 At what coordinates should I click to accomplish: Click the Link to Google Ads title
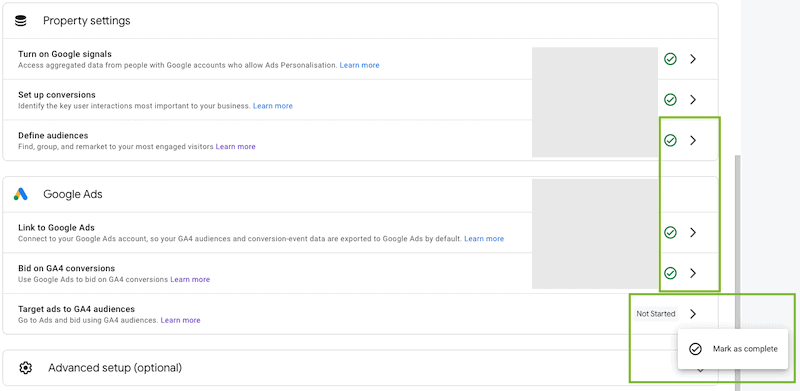56,228
